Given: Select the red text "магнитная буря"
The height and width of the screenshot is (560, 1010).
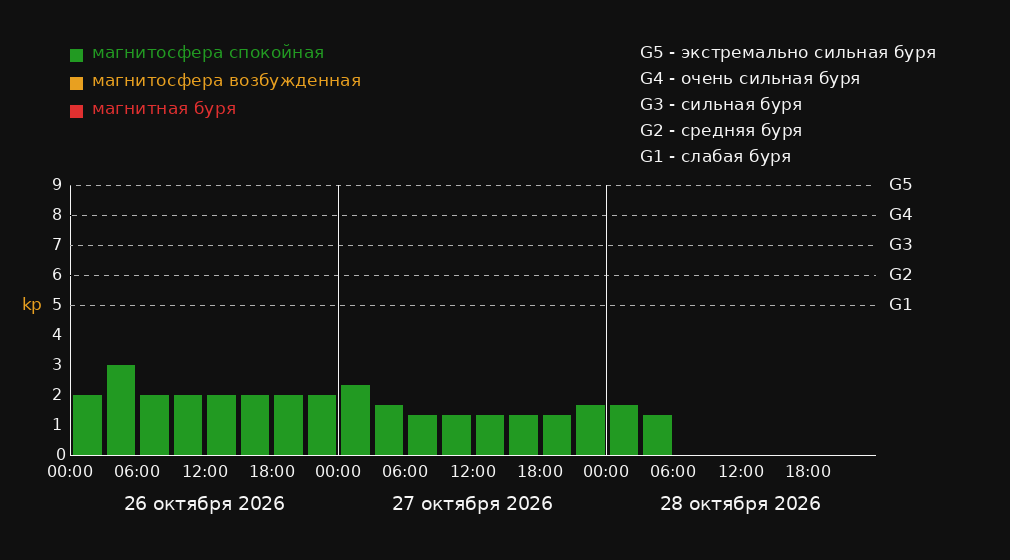Looking at the screenshot, I should point(164,109).
